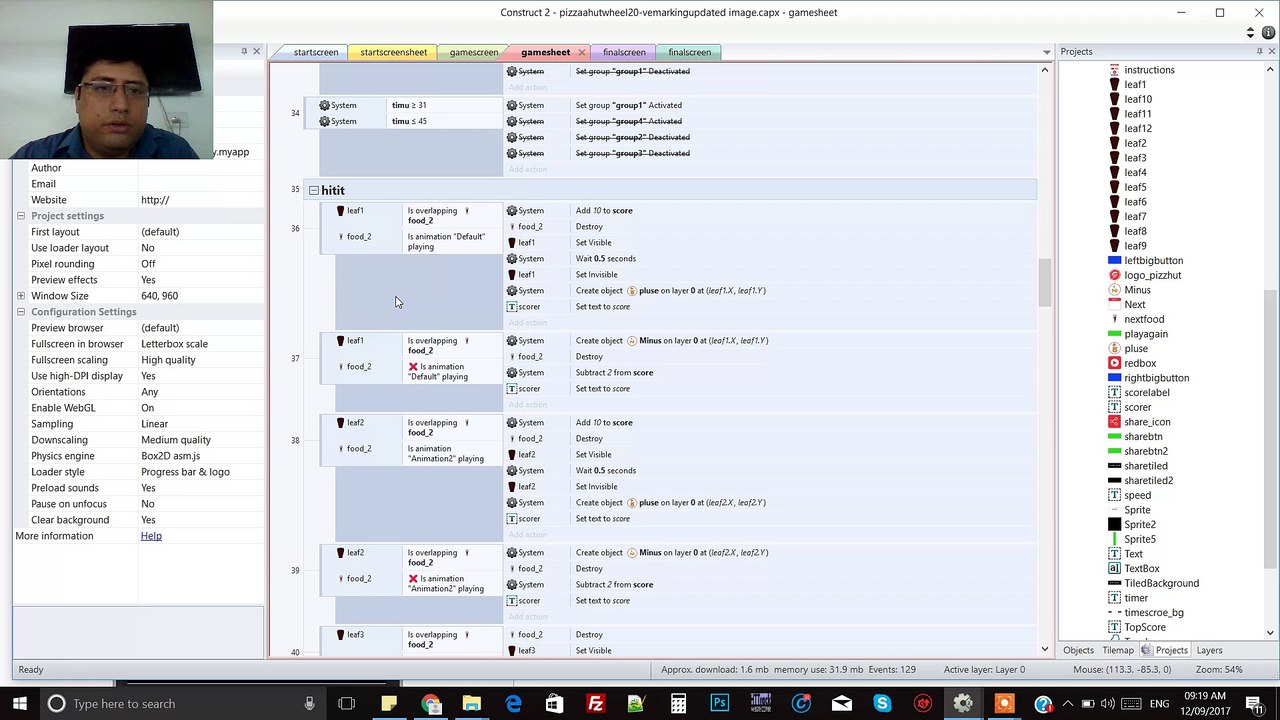Expand the Window Size property
The image size is (1280, 720).
coord(20,296)
